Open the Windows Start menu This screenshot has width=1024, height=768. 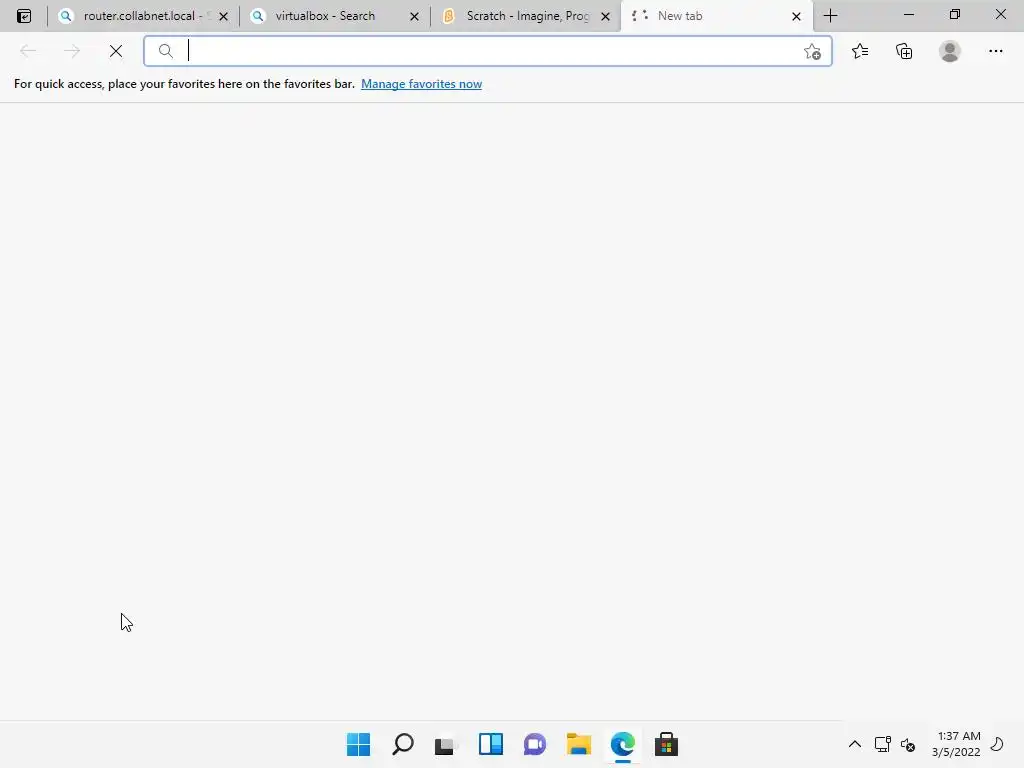click(x=359, y=744)
